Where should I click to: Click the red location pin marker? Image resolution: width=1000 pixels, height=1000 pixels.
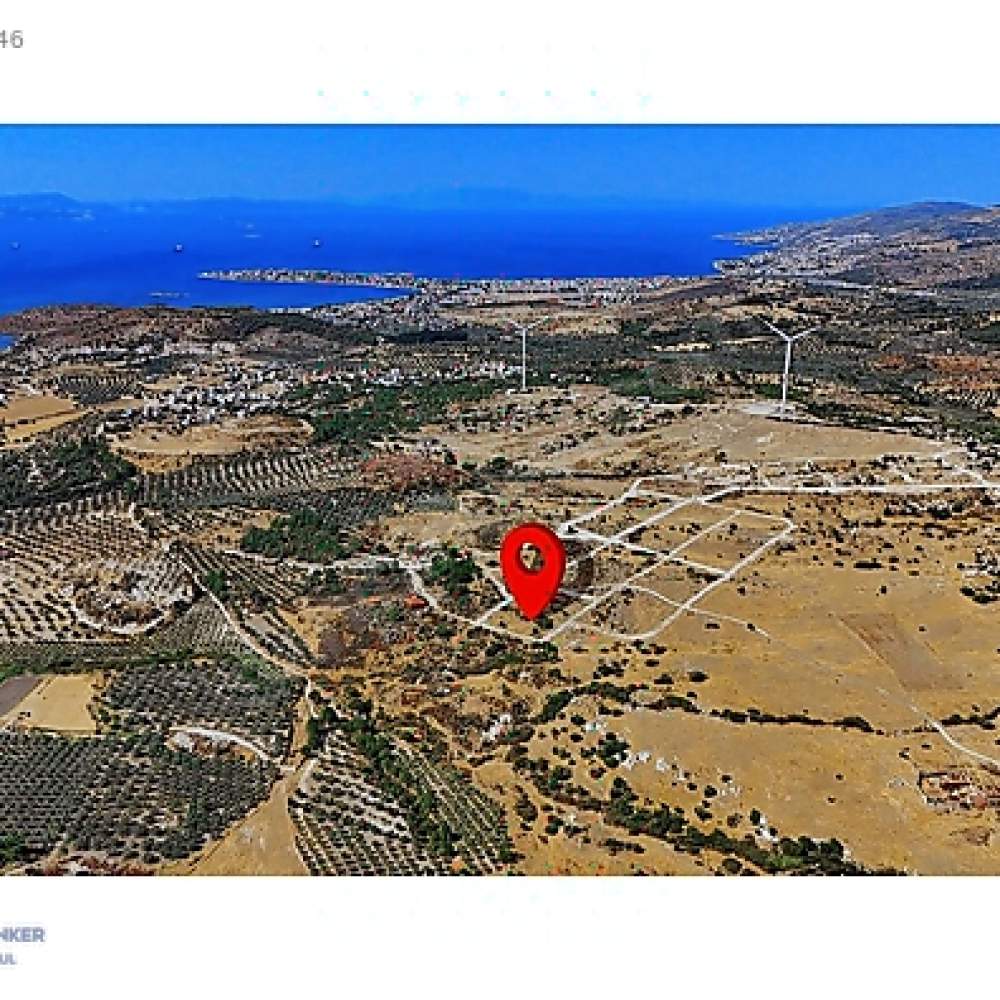click(533, 570)
